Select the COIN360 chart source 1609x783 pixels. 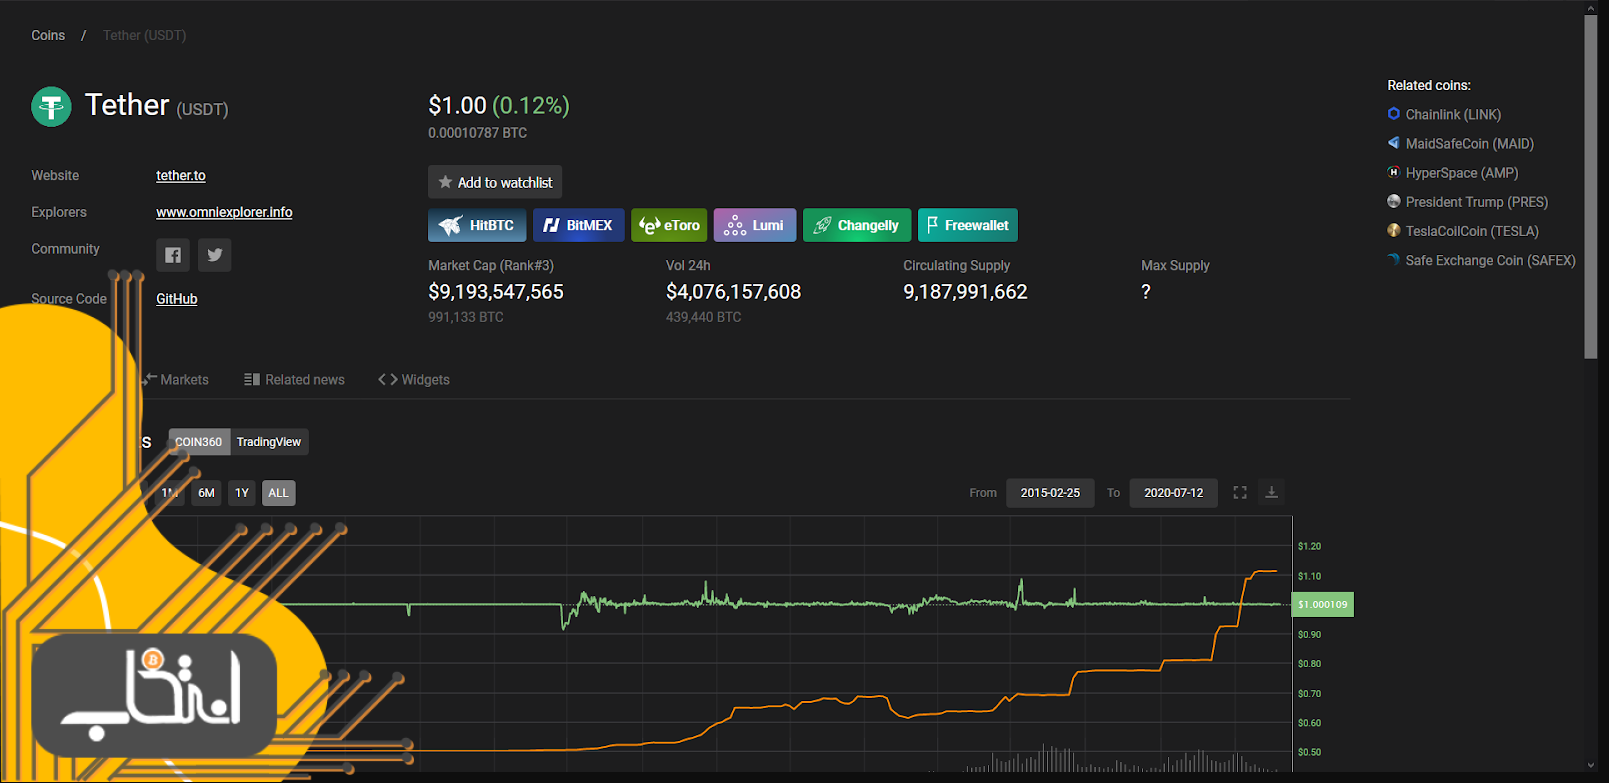(199, 442)
